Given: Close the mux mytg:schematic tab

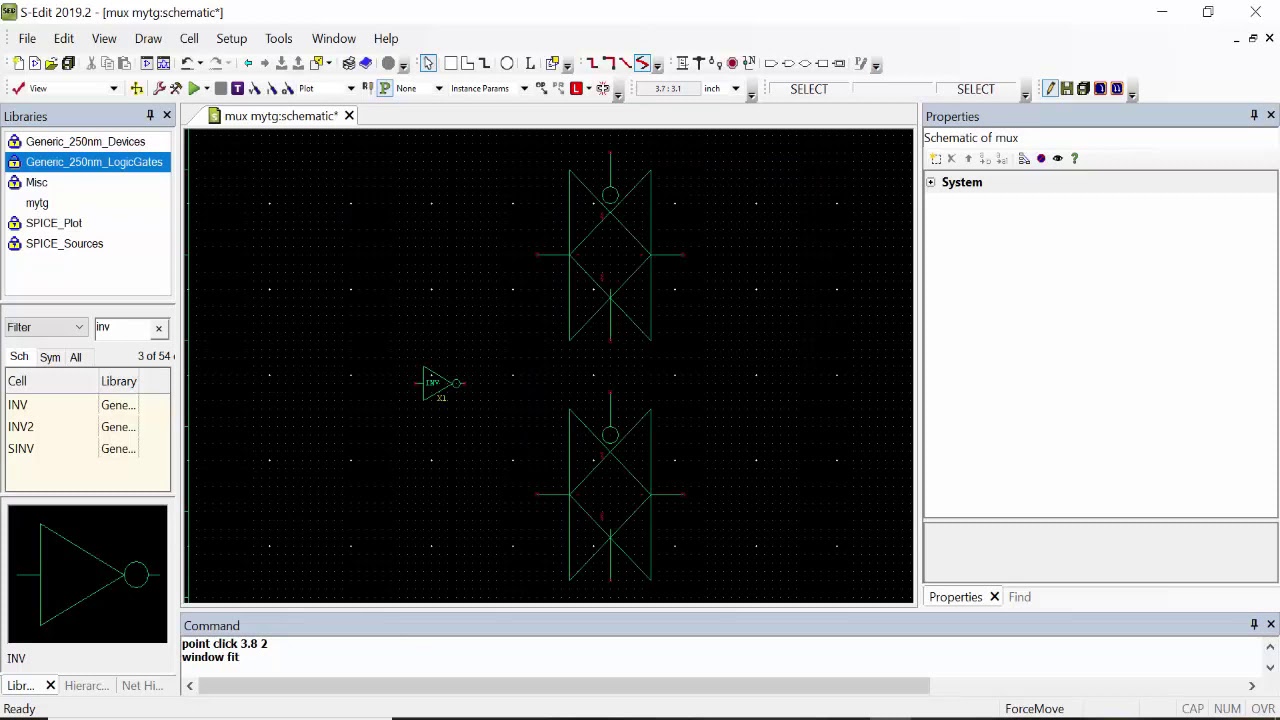Looking at the screenshot, I should pyautogui.click(x=349, y=116).
